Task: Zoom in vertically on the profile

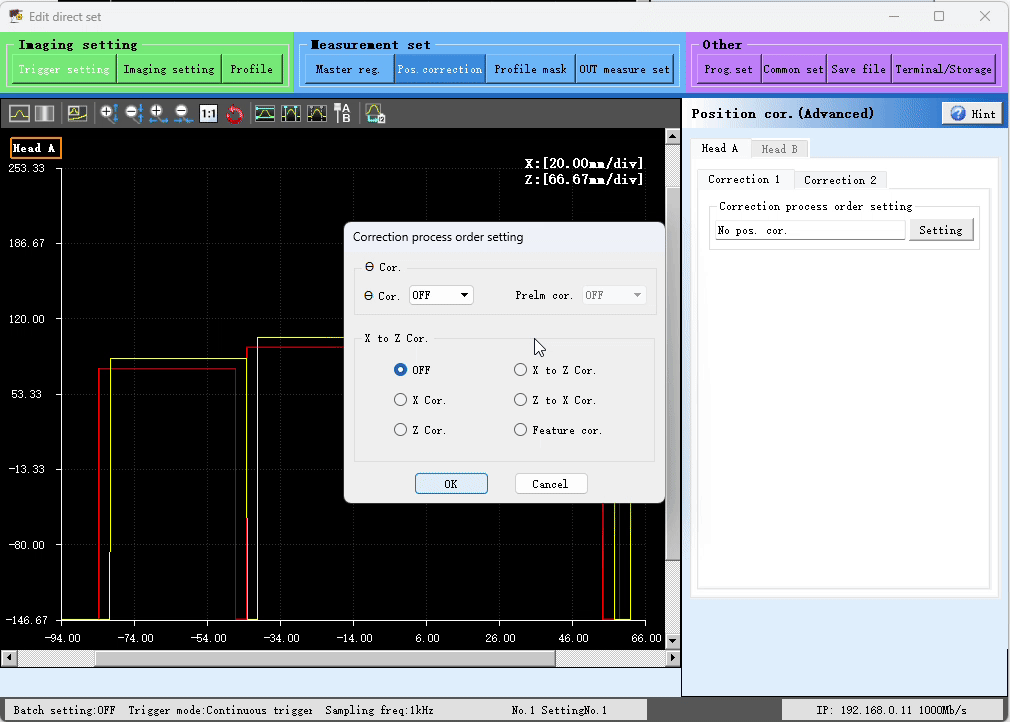Action: pos(108,114)
